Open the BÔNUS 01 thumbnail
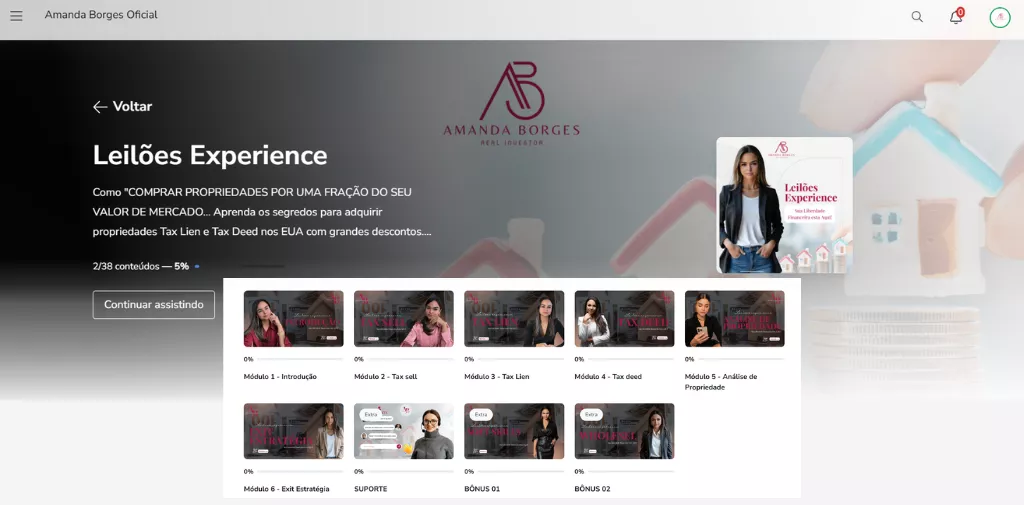This screenshot has height=505, width=1024. pyautogui.click(x=514, y=431)
